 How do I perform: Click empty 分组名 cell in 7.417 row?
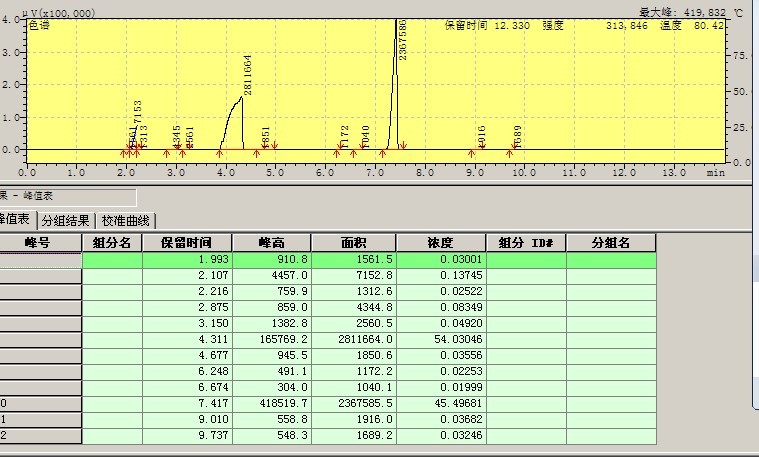pyautogui.click(x=611, y=403)
